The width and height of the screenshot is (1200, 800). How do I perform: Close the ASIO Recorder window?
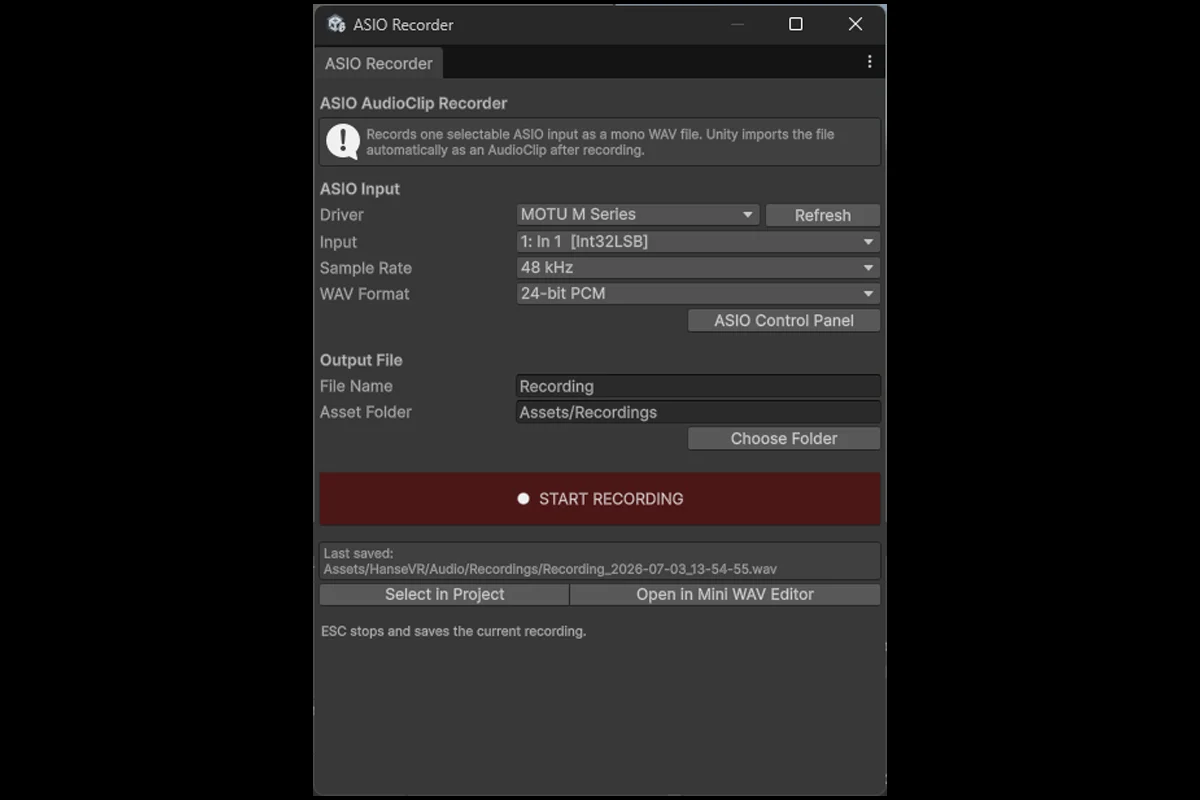coord(855,24)
